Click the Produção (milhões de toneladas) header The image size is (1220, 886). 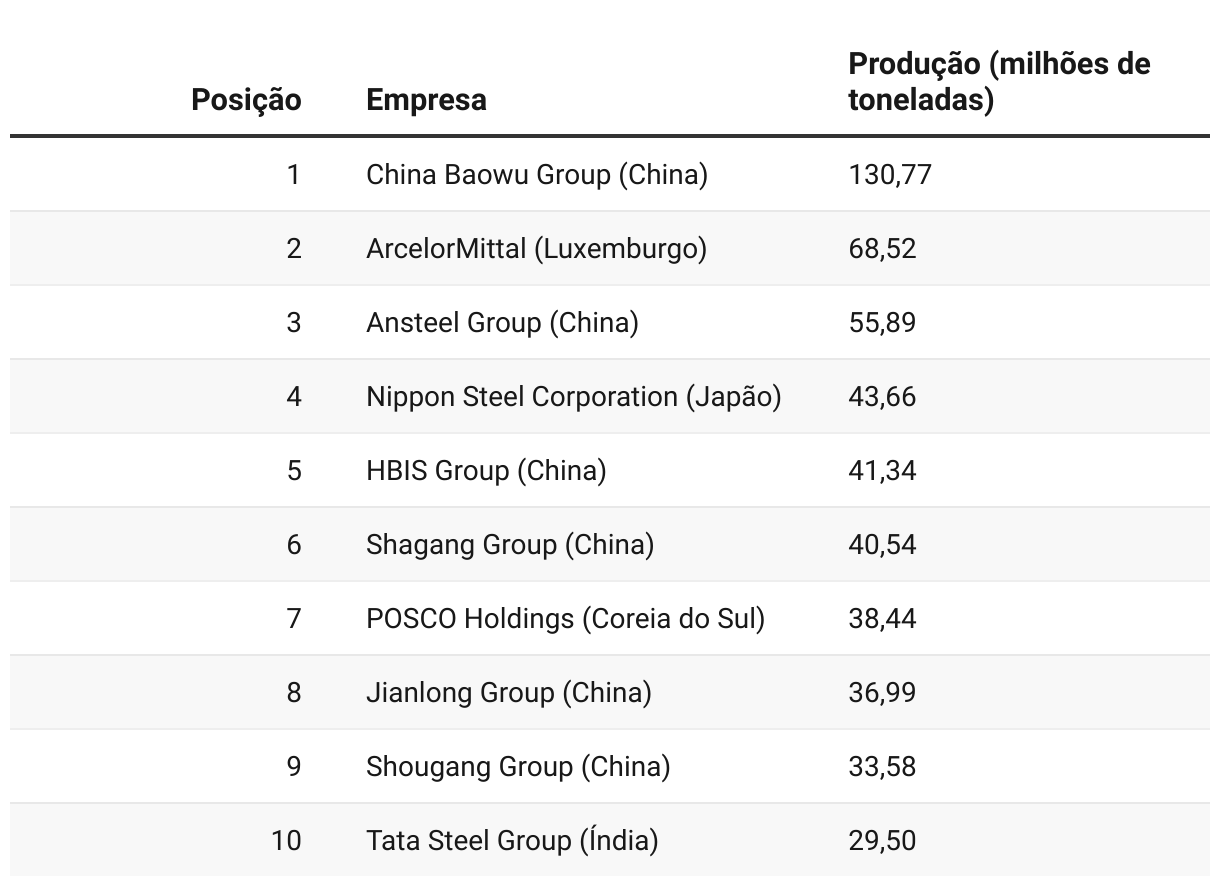click(x=999, y=82)
